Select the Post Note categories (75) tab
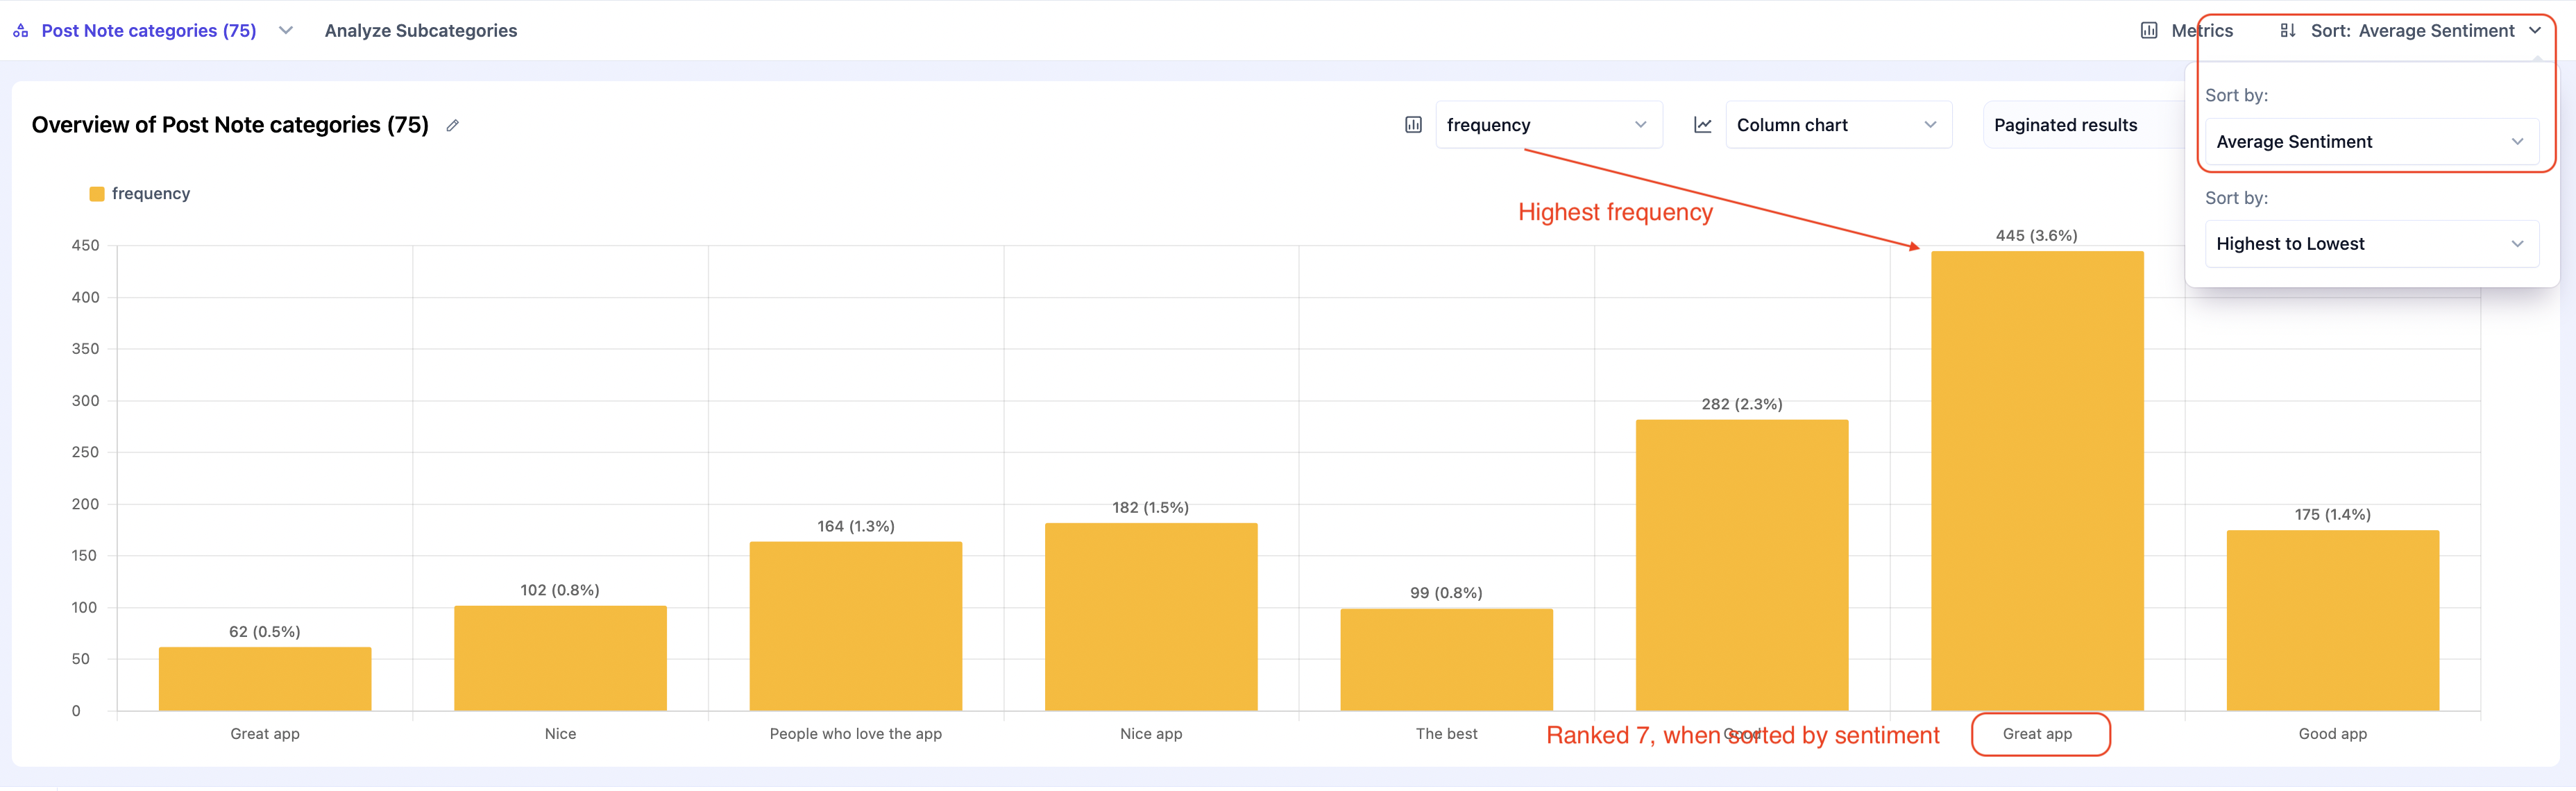This screenshot has width=2576, height=791. click(x=148, y=31)
